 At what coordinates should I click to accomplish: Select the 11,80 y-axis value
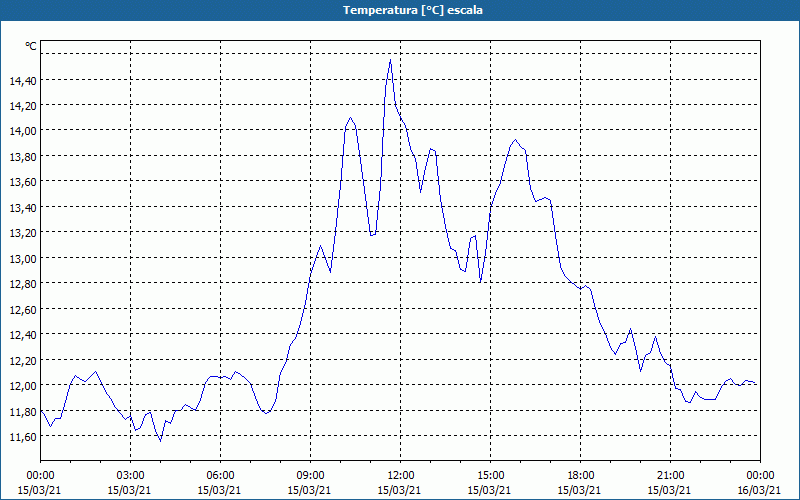23,412
